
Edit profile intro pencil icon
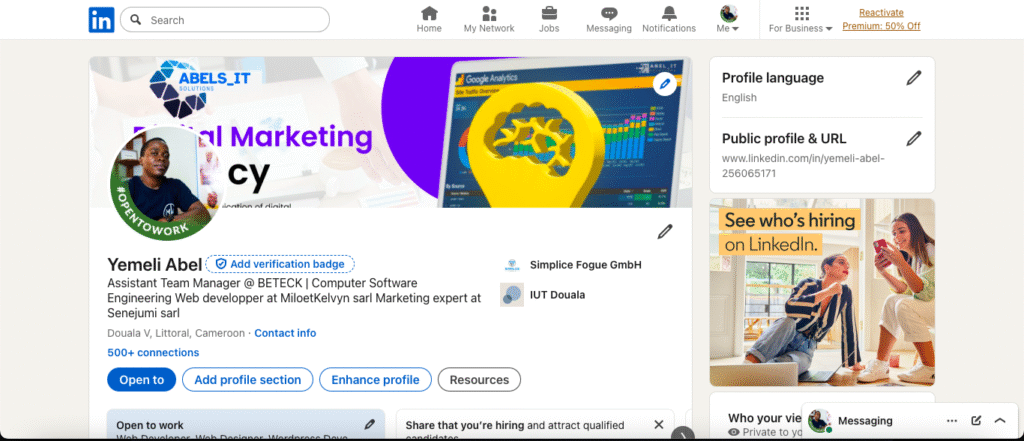point(665,232)
